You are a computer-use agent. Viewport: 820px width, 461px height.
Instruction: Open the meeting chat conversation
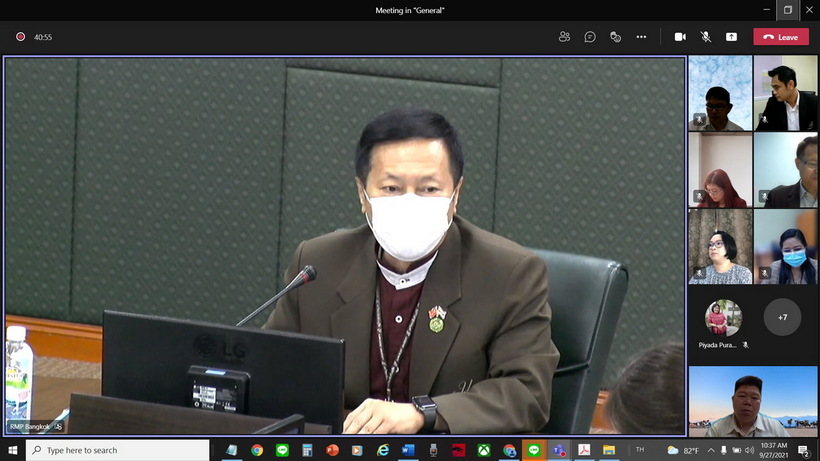[590, 37]
